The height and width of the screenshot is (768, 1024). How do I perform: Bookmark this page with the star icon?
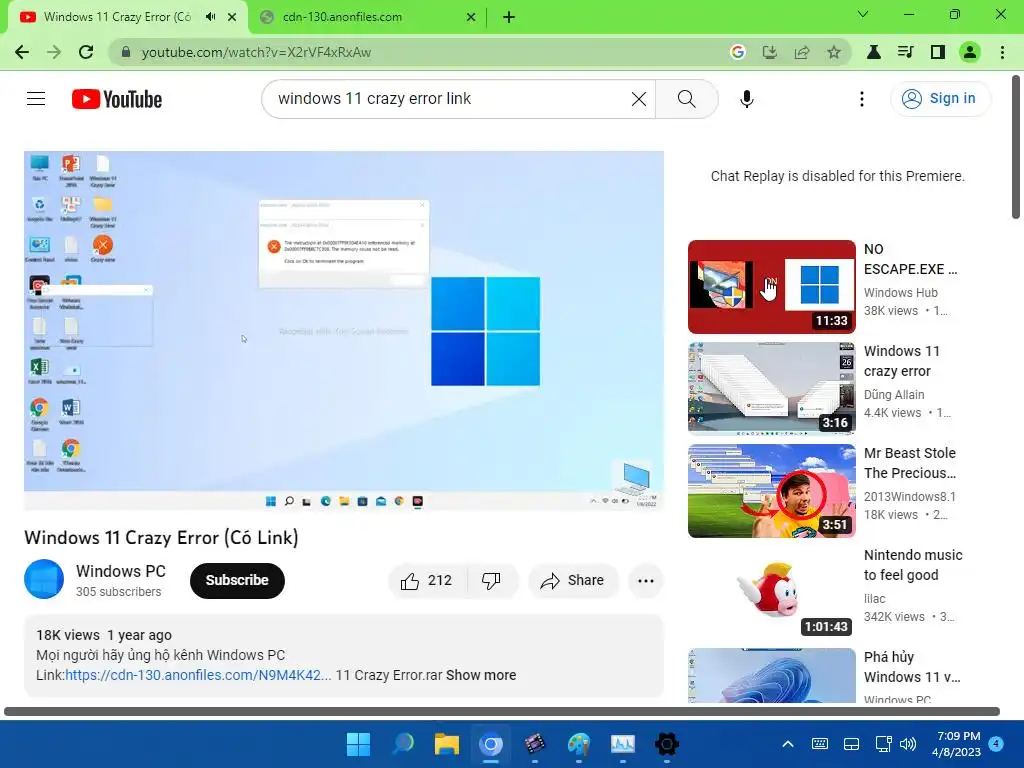point(833,52)
